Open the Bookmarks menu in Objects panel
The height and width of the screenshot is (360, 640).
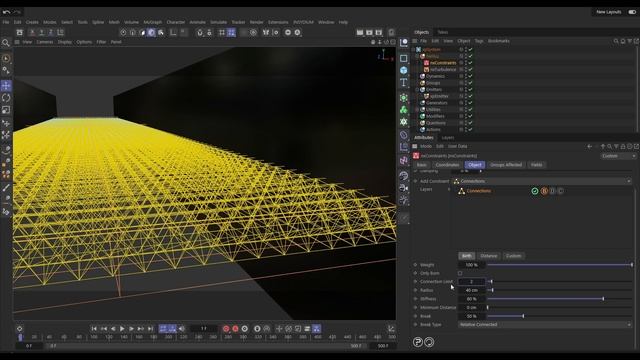coord(498,41)
